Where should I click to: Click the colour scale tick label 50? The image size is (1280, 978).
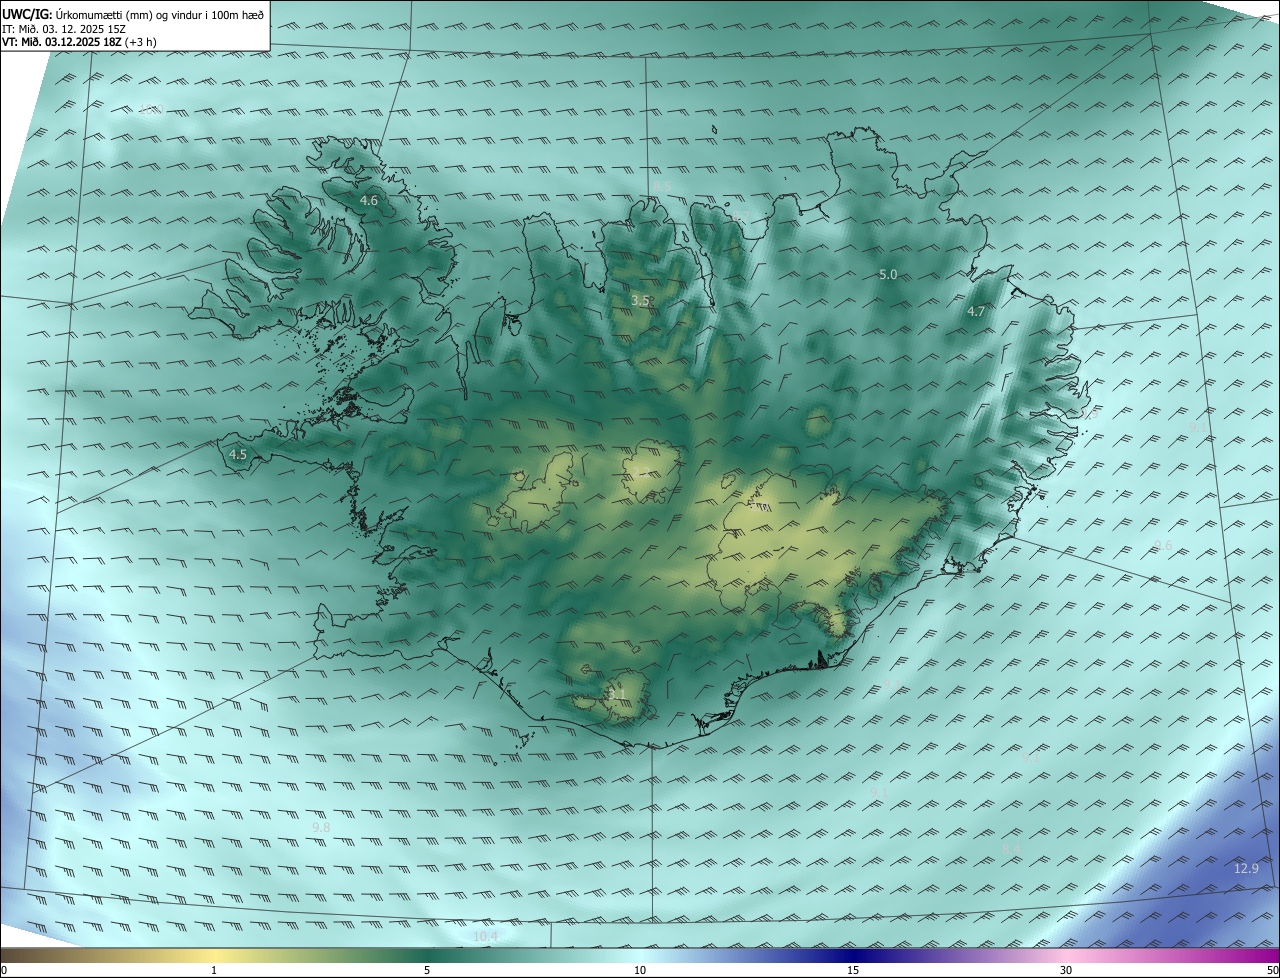[x=1272, y=970]
